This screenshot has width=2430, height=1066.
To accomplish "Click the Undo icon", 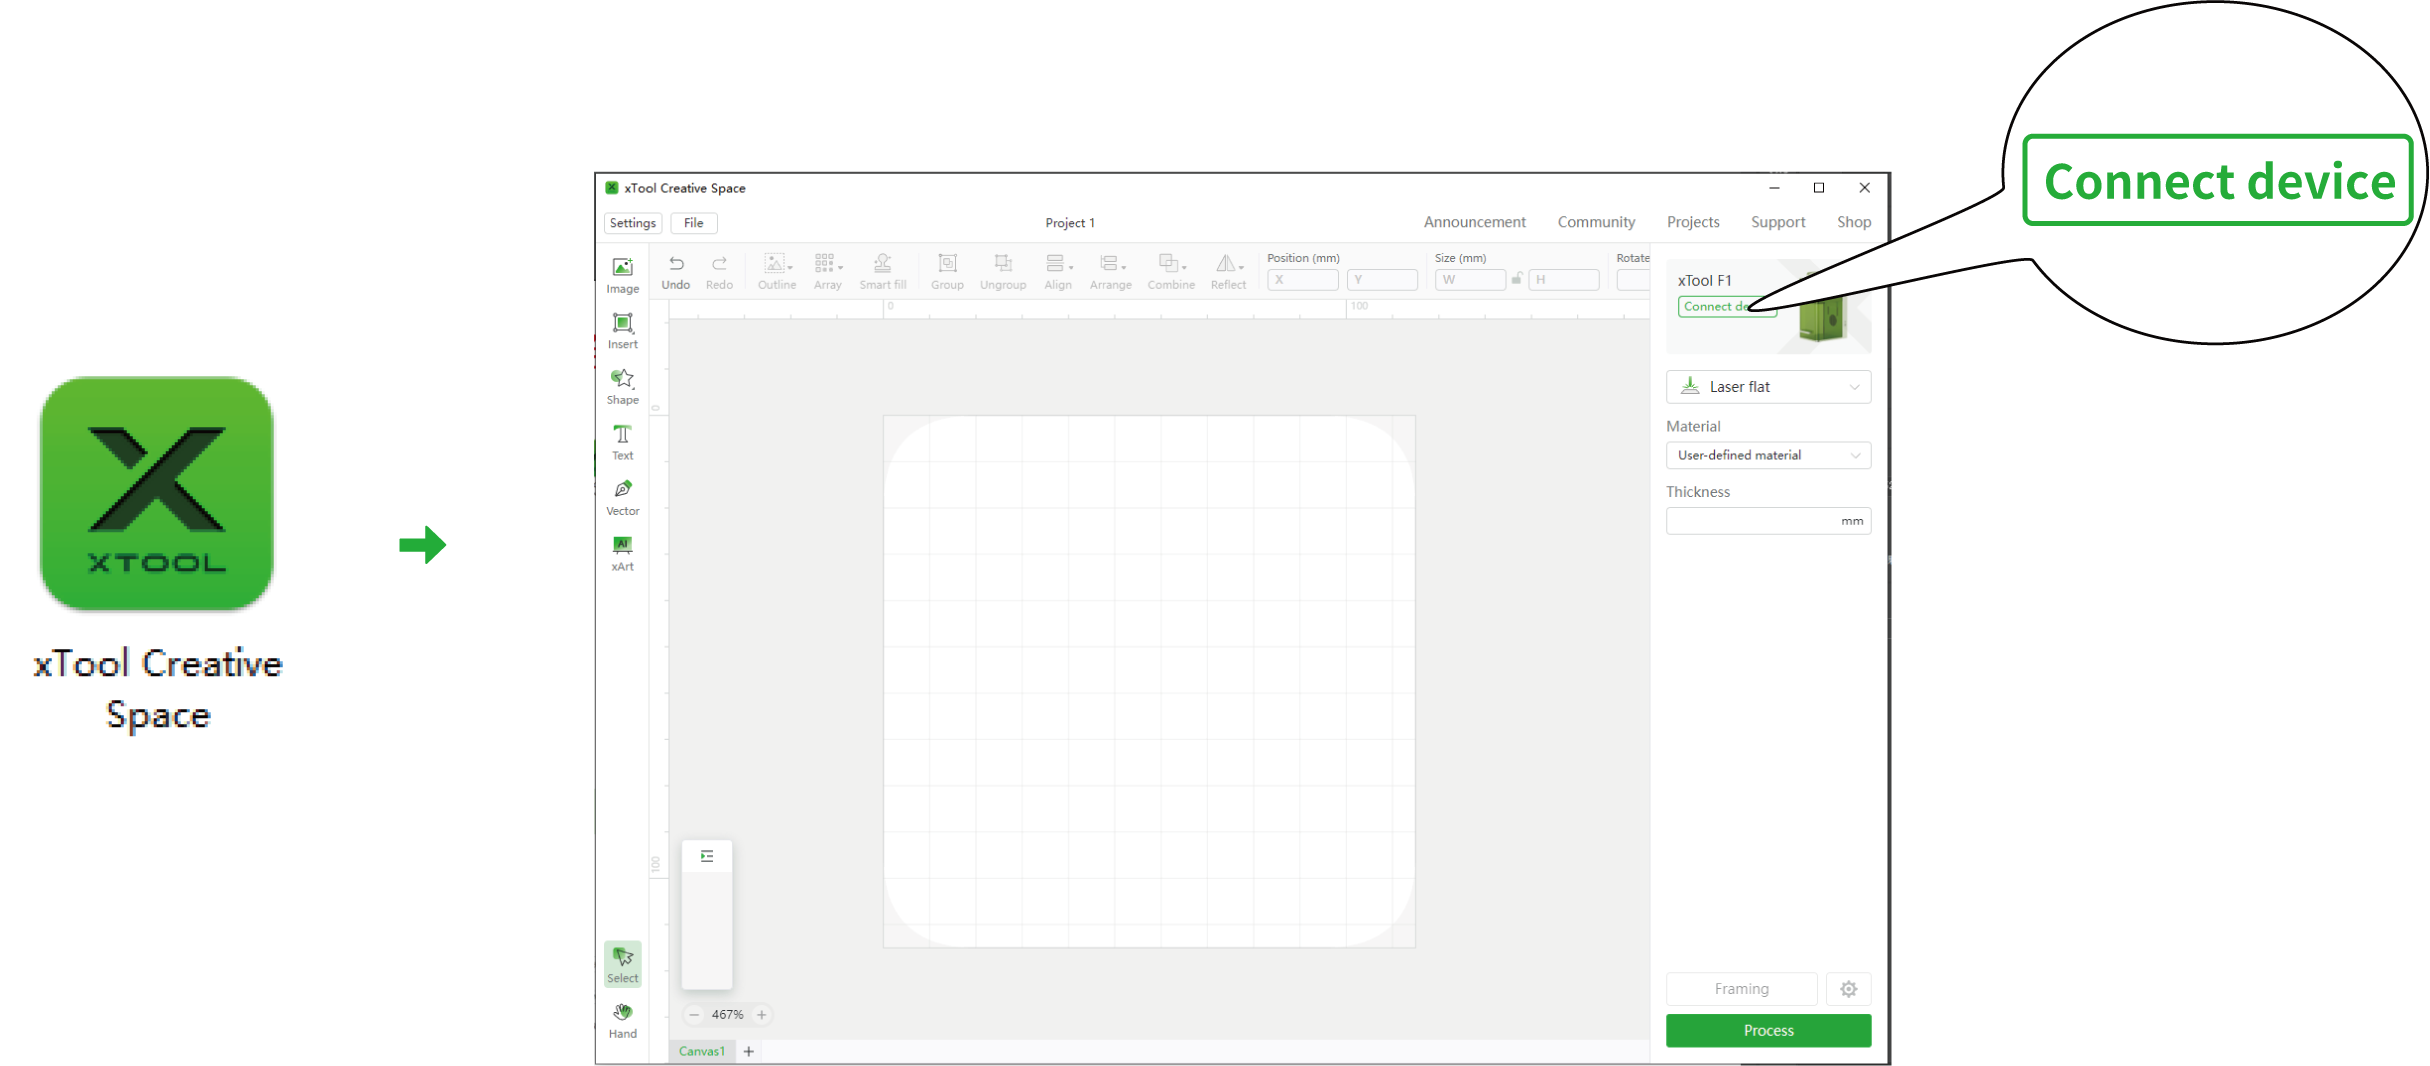I will pyautogui.click(x=676, y=264).
